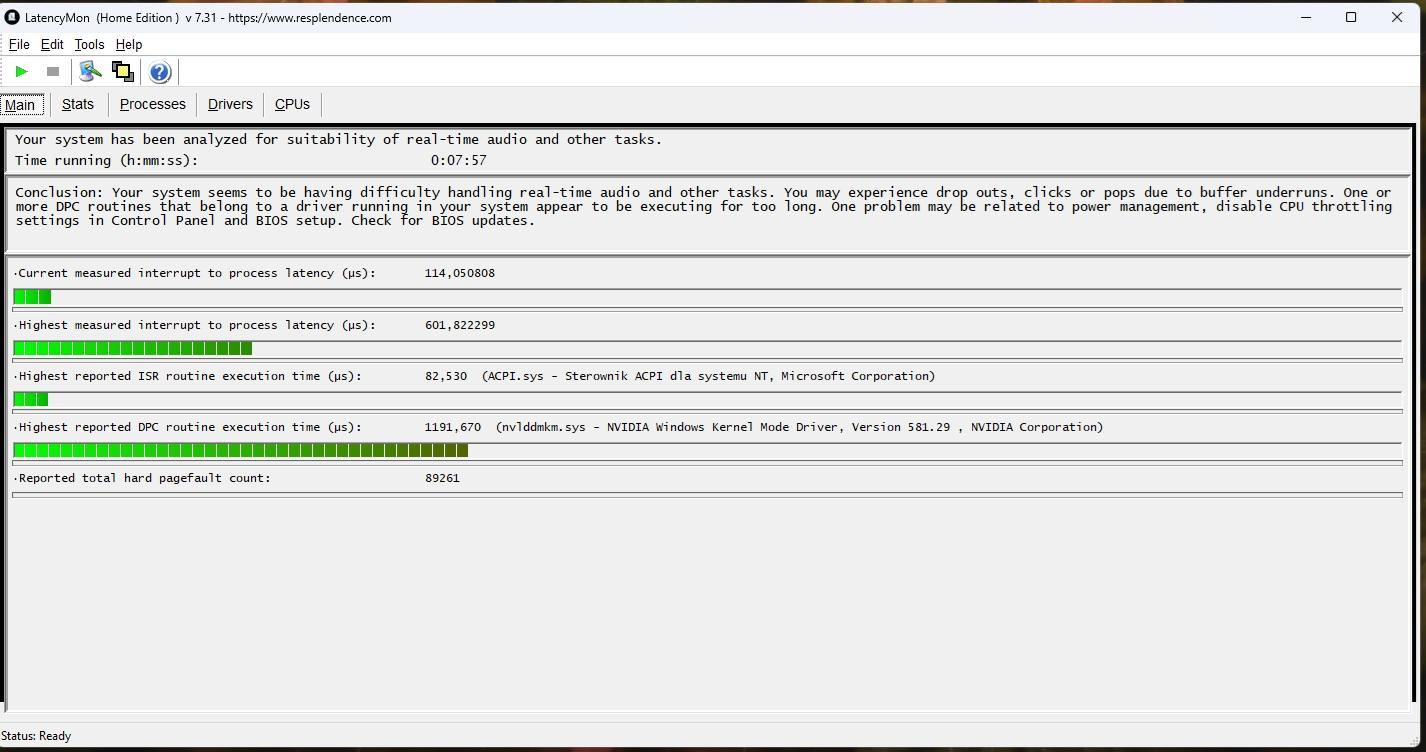Open help with the blue question mark icon
This screenshot has width=1426, height=752.
pos(160,72)
